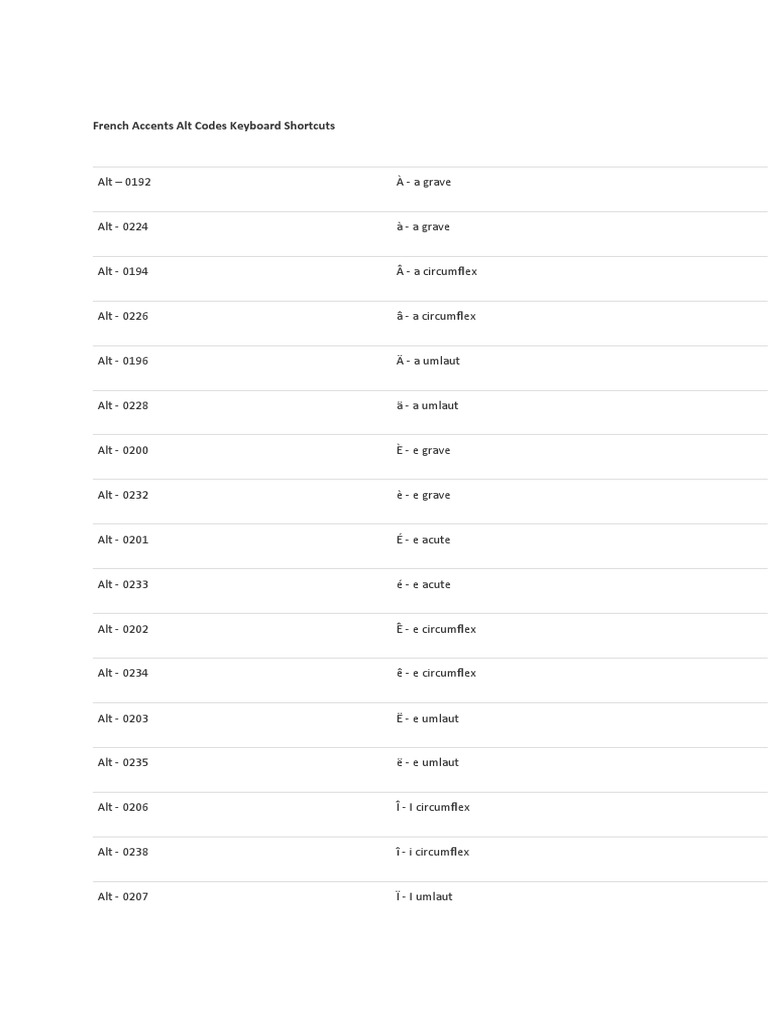Select the capital Â a circumflex entry
The image size is (768, 1024).
click(x=436, y=272)
